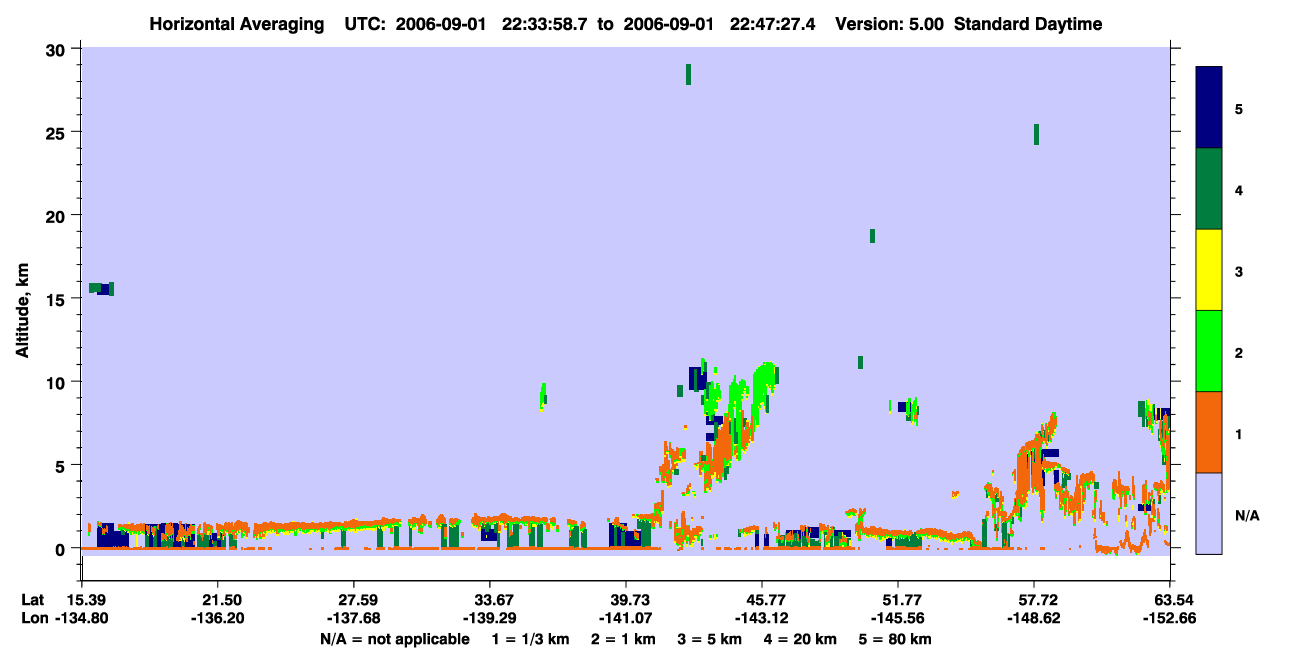Click the latitude value 27.59

click(354, 599)
